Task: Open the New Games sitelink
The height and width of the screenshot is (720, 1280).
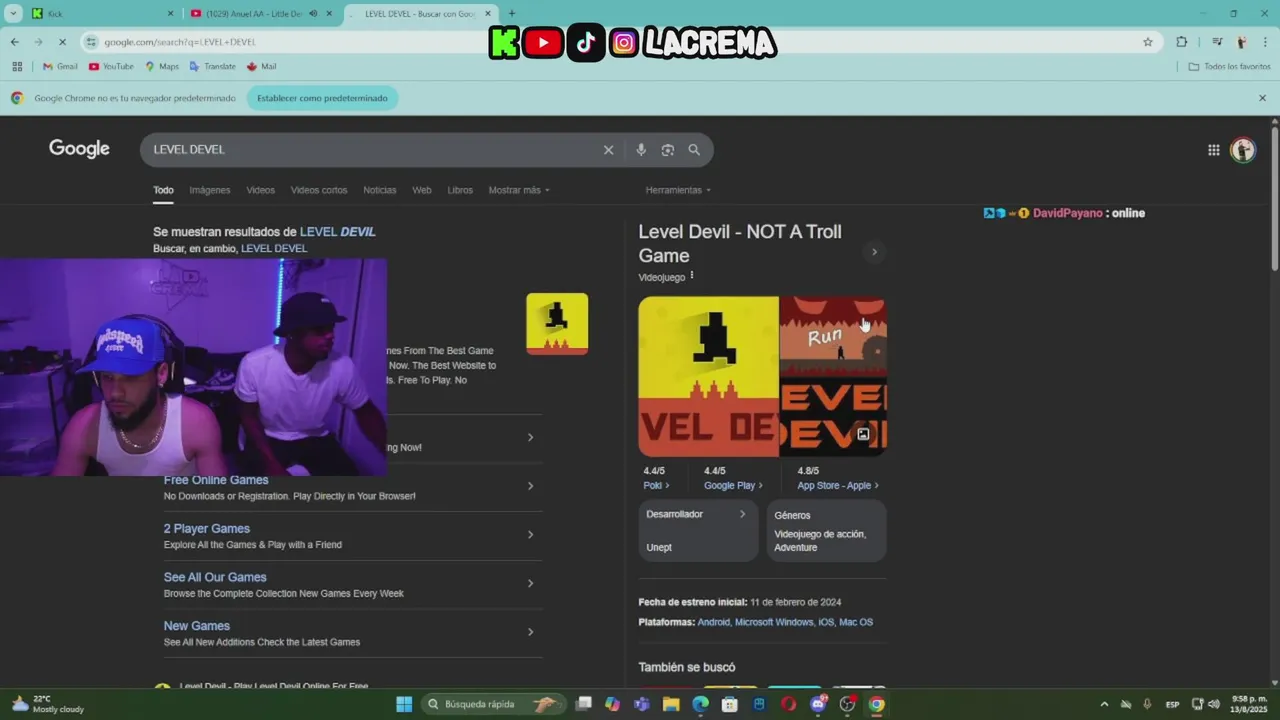Action: click(x=197, y=626)
